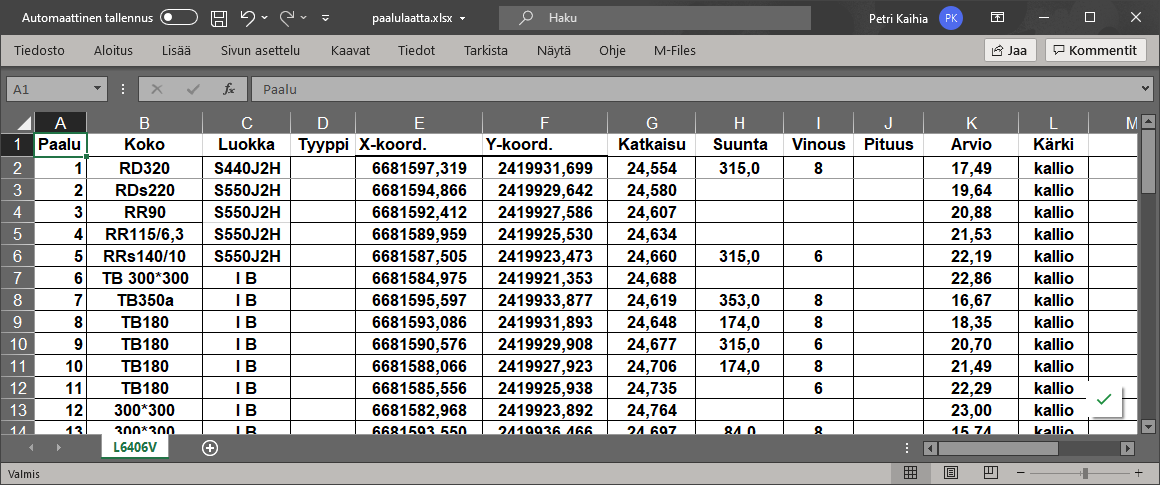The image size is (1160, 485).
Task: Click the Kommentit button
Action: click(x=1096, y=50)
